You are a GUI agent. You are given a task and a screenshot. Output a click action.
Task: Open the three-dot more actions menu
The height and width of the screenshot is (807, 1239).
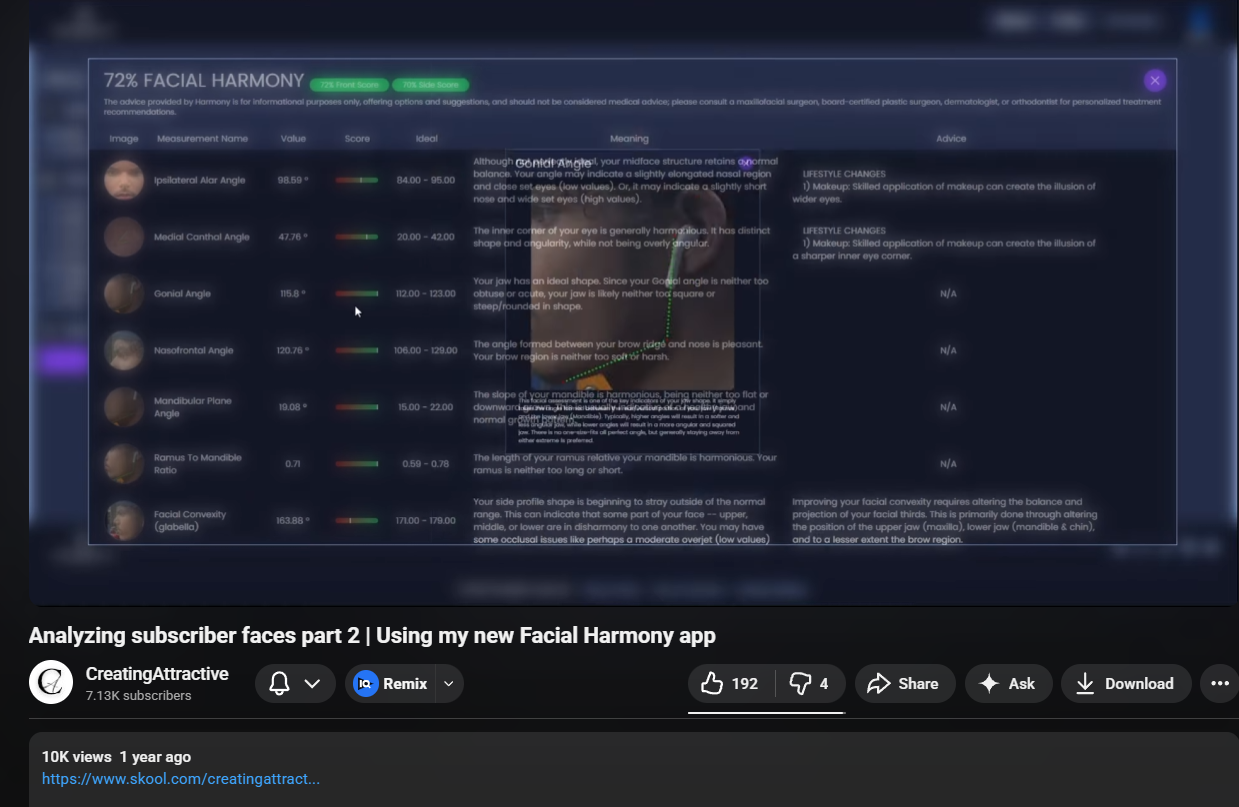(1219, 684)
